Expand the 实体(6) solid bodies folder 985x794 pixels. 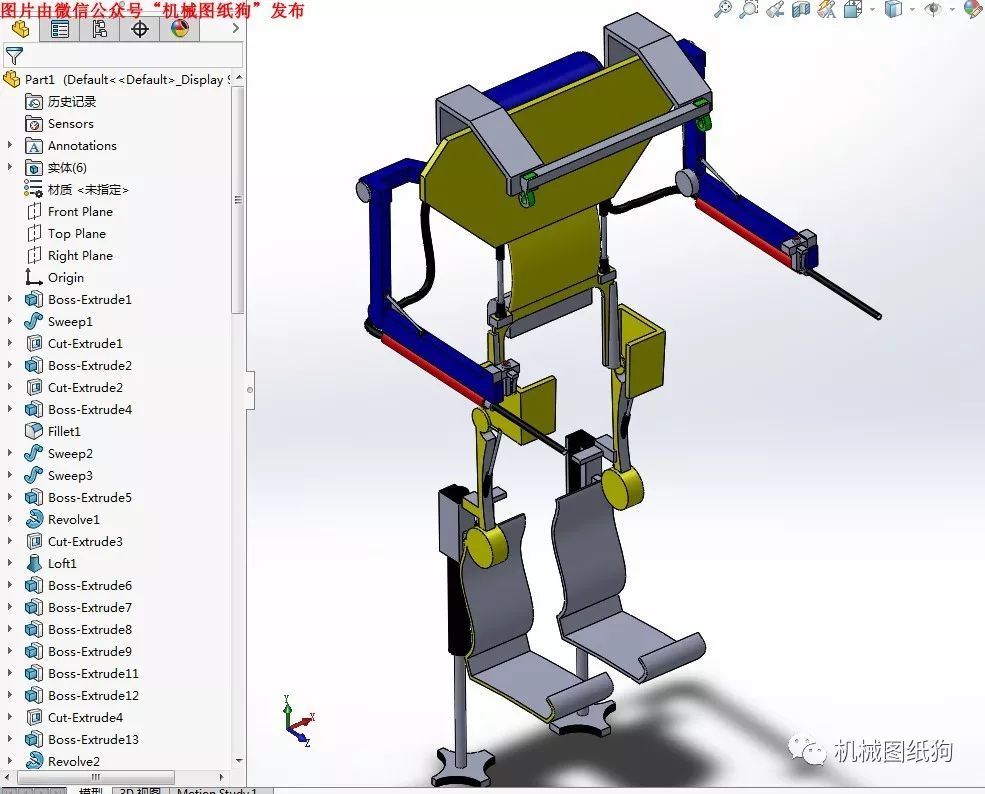click(9, 167)
